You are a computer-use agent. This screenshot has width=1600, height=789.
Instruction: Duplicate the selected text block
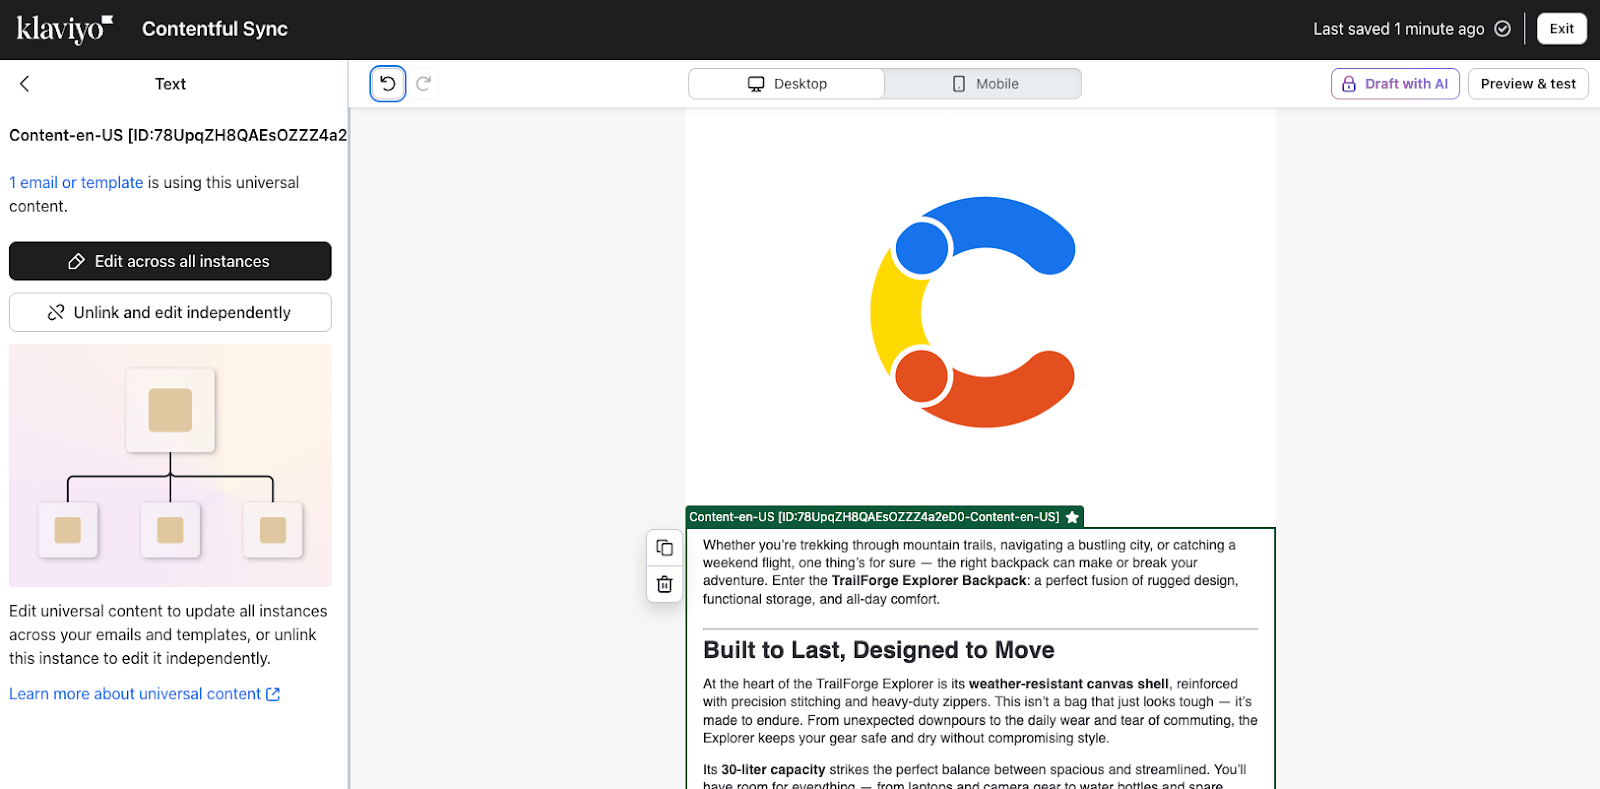pos(665,548)
